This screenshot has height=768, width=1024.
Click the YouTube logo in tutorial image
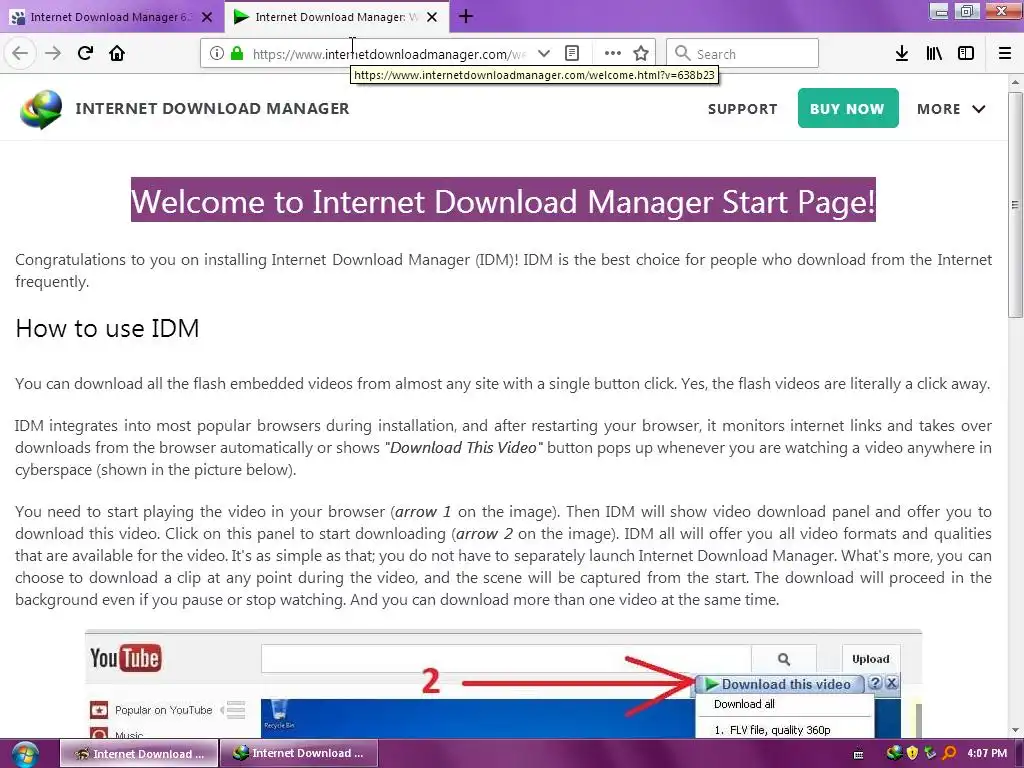[x=125, y=658]
